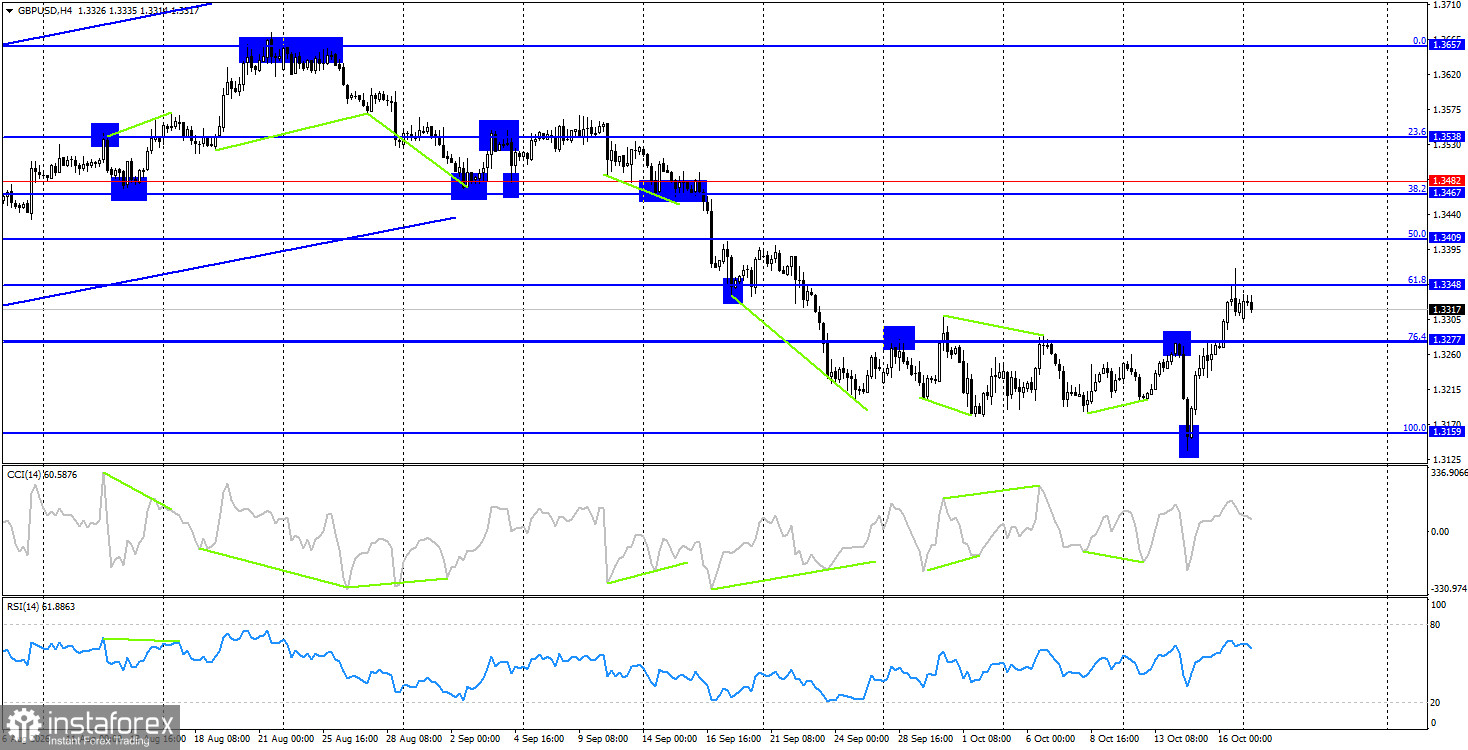
Task: Select the current price tag 1.3317
Action: click(1447, 309)
